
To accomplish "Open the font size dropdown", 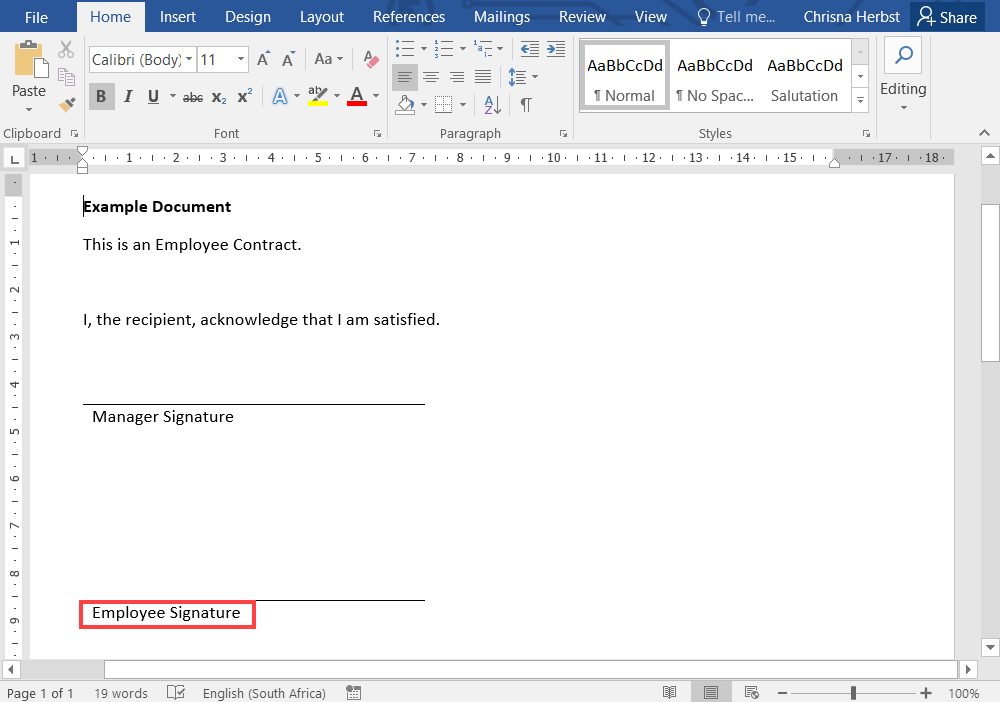I will (x=241, y=60).
